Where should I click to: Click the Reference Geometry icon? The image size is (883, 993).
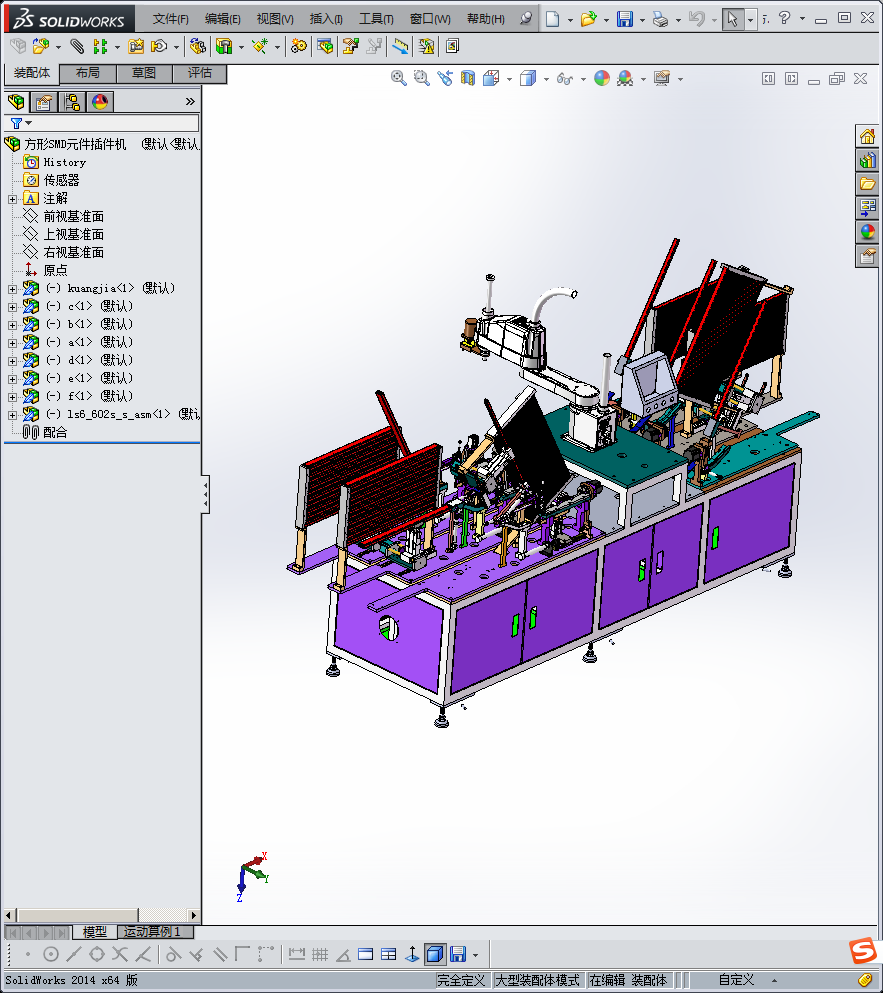(260, 46)
